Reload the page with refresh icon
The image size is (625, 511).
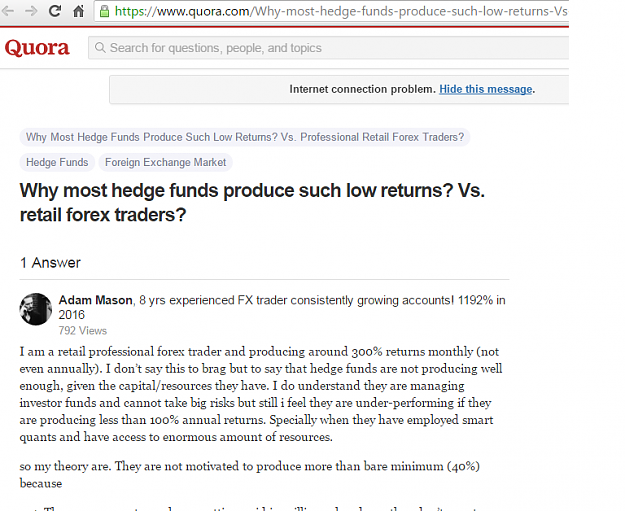click(55, 10)
